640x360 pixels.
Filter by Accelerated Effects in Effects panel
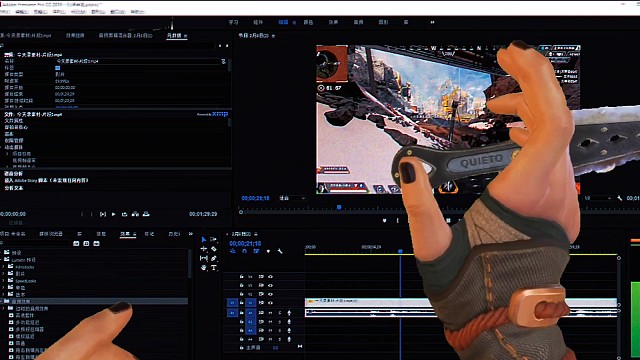coord(76,244)
